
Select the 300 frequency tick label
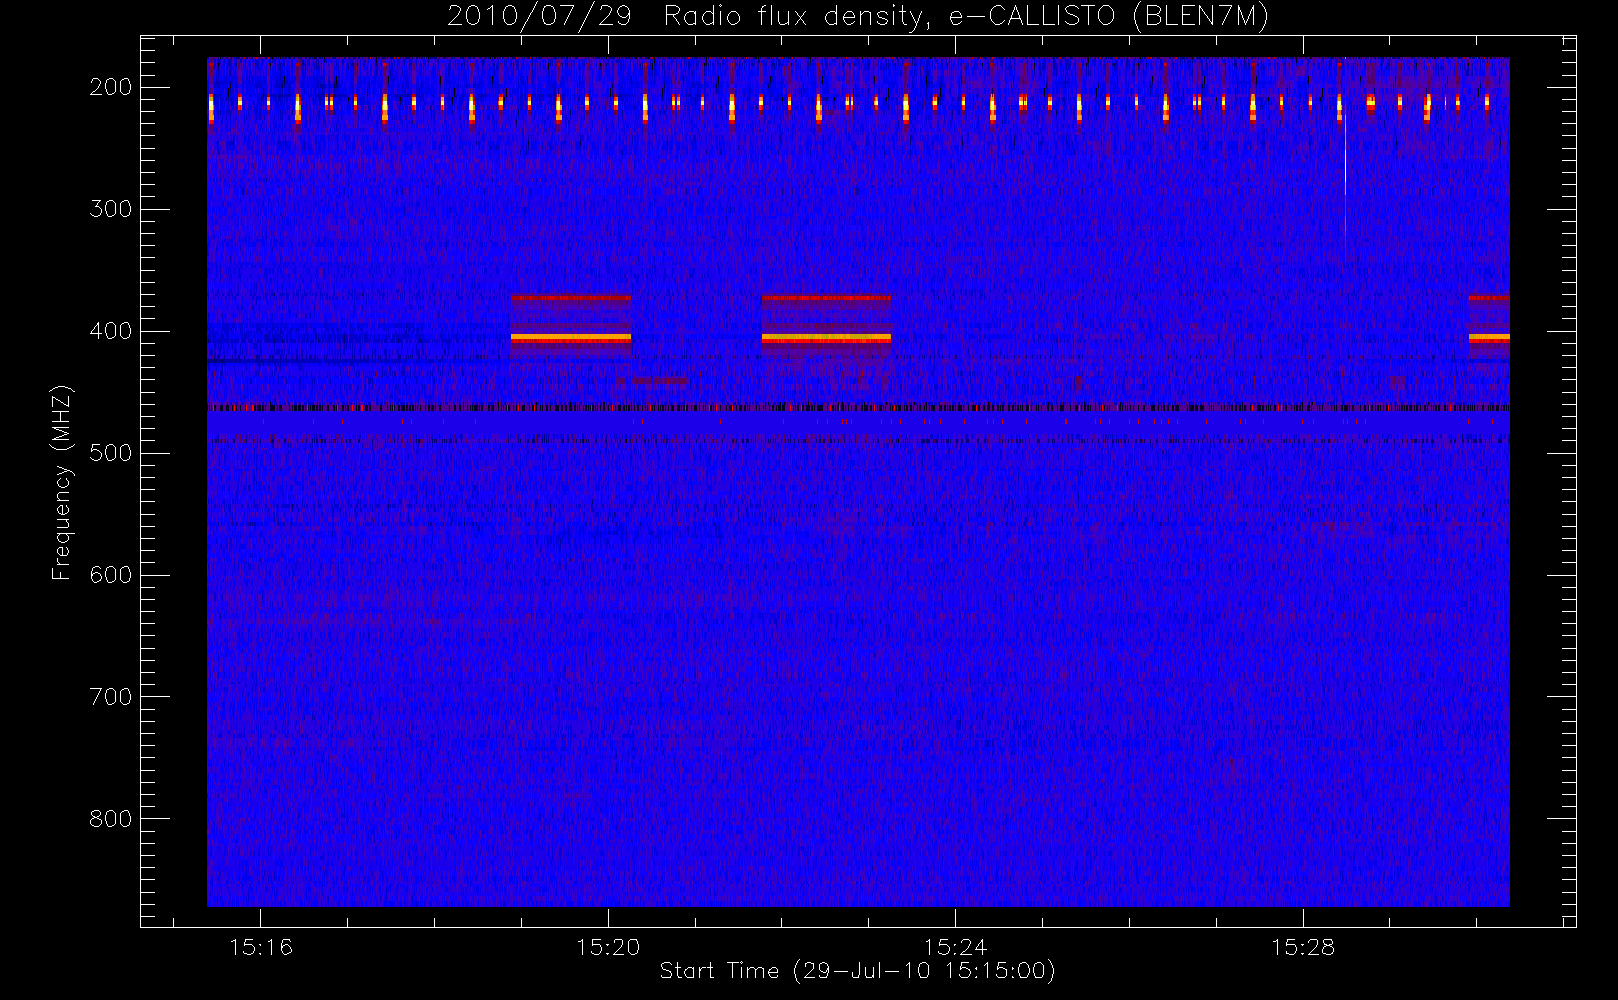[x=110, y=209]
